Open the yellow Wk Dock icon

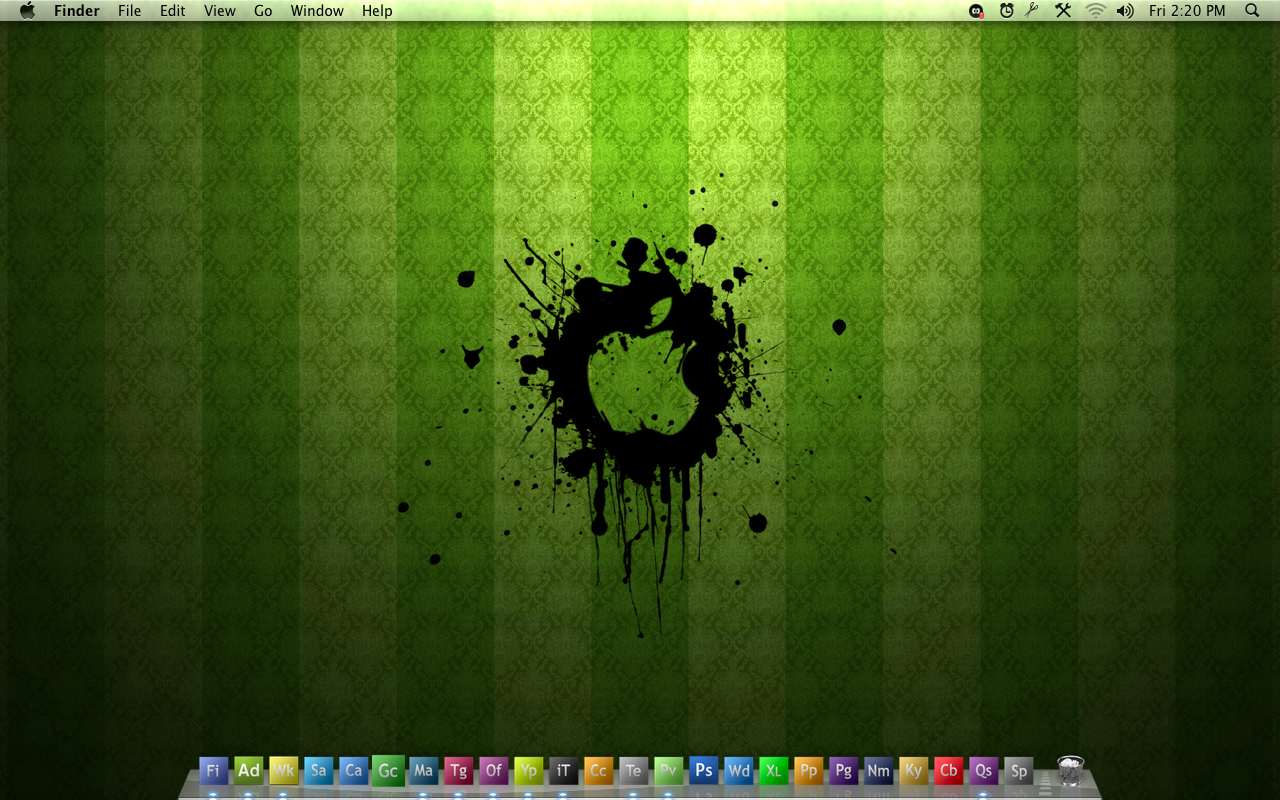[x=283, y=771]
